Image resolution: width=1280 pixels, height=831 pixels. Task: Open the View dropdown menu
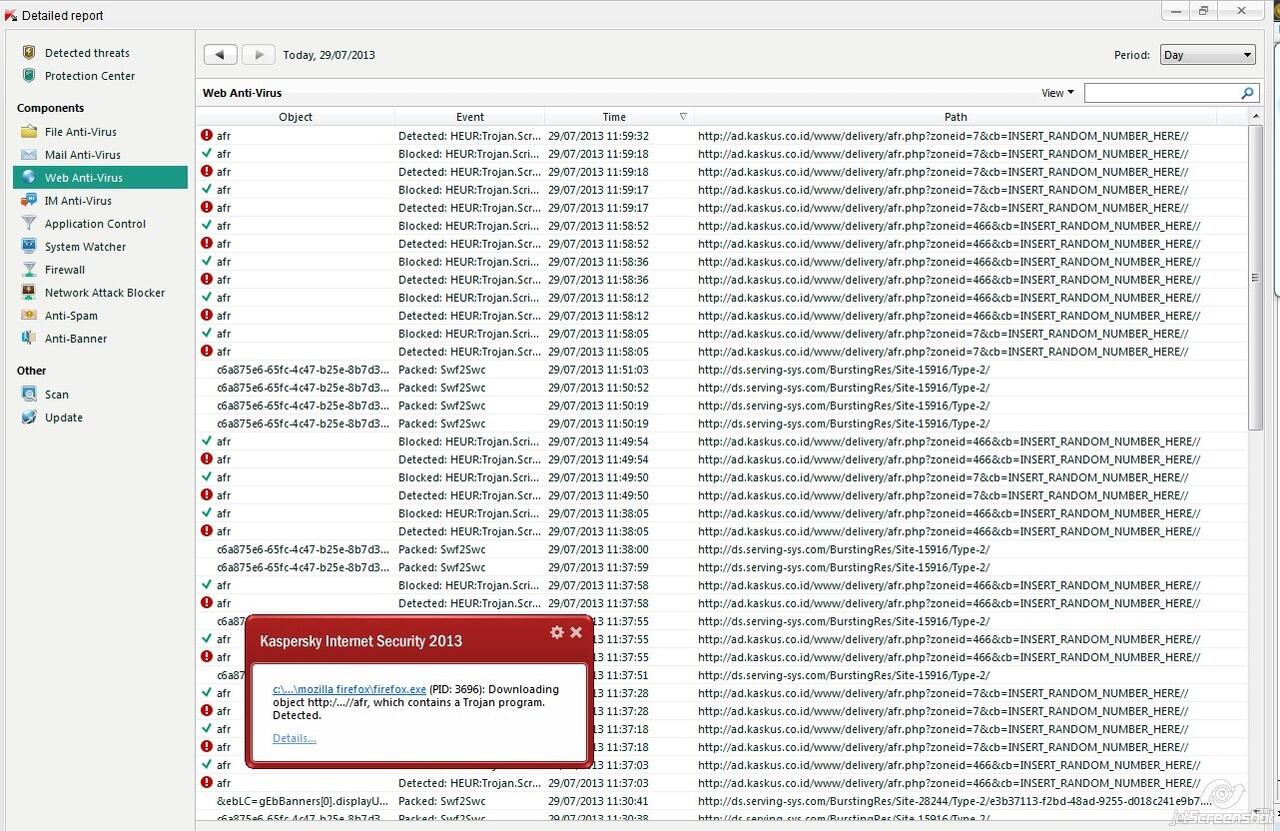click(x=1057, y=93)
